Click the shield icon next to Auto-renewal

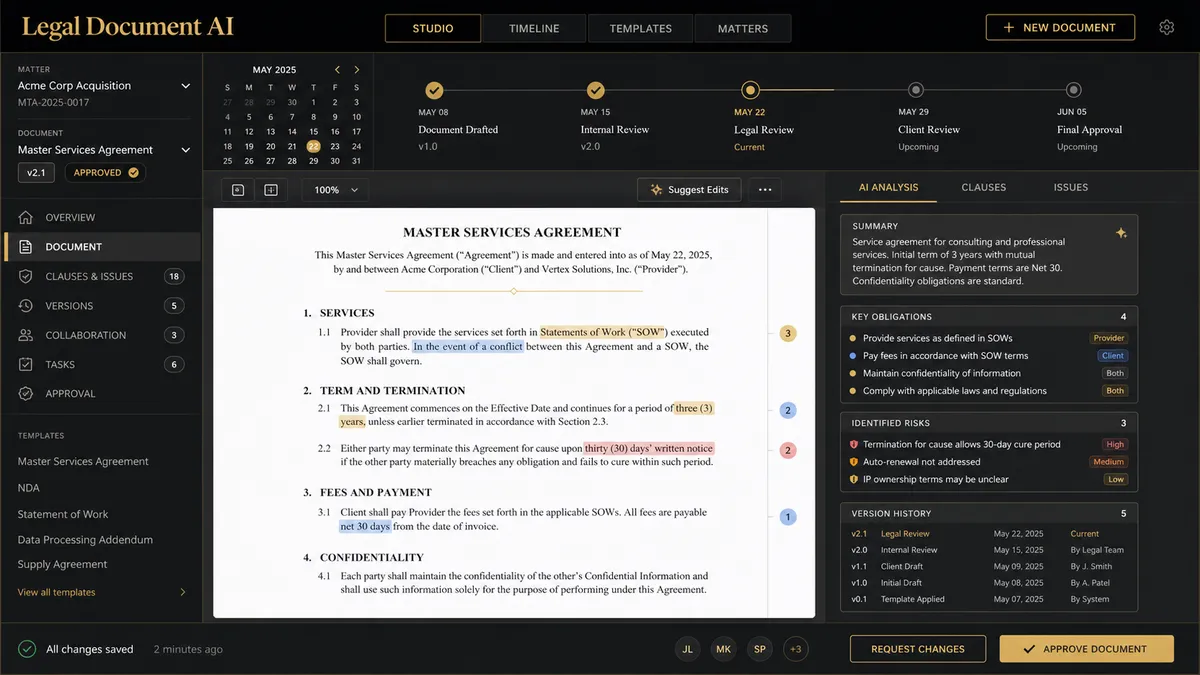click(854, 462)
